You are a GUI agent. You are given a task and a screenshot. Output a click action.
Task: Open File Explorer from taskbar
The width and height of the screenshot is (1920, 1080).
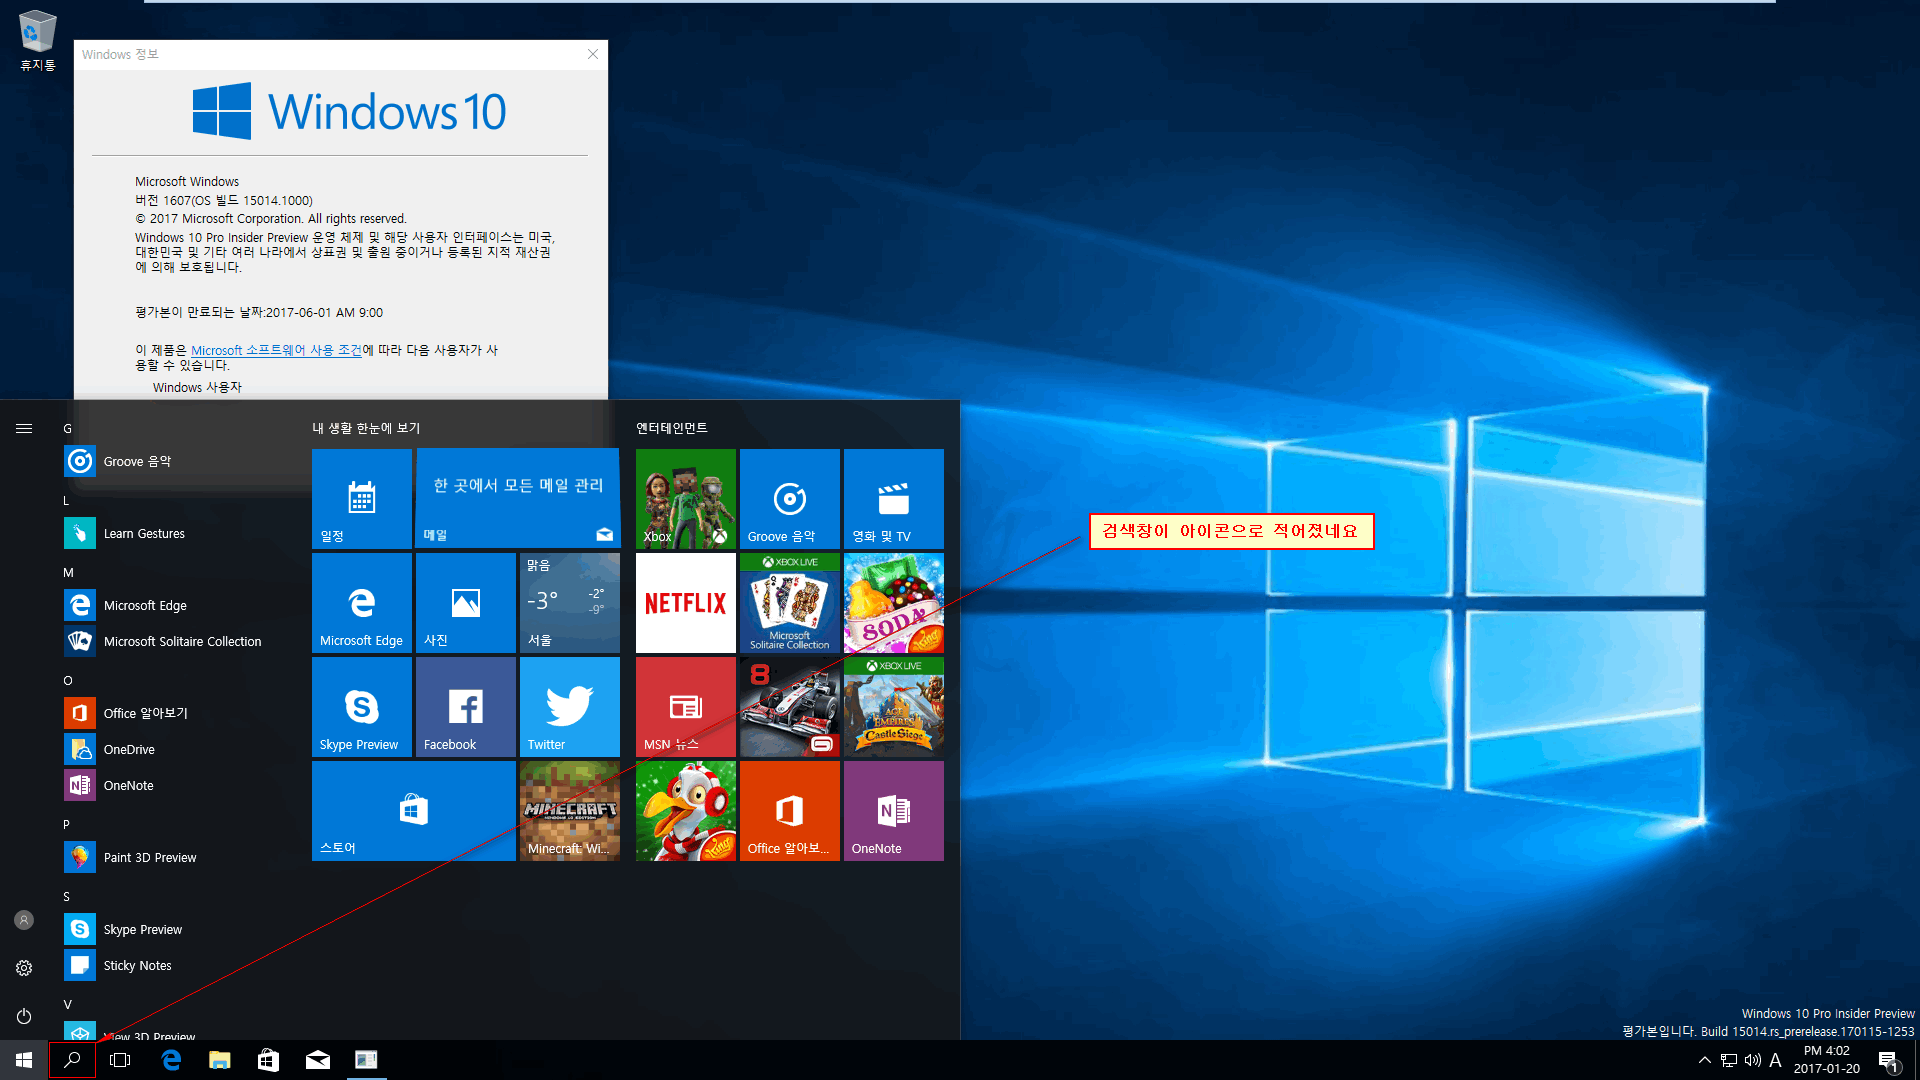[x=220, y=1060]
